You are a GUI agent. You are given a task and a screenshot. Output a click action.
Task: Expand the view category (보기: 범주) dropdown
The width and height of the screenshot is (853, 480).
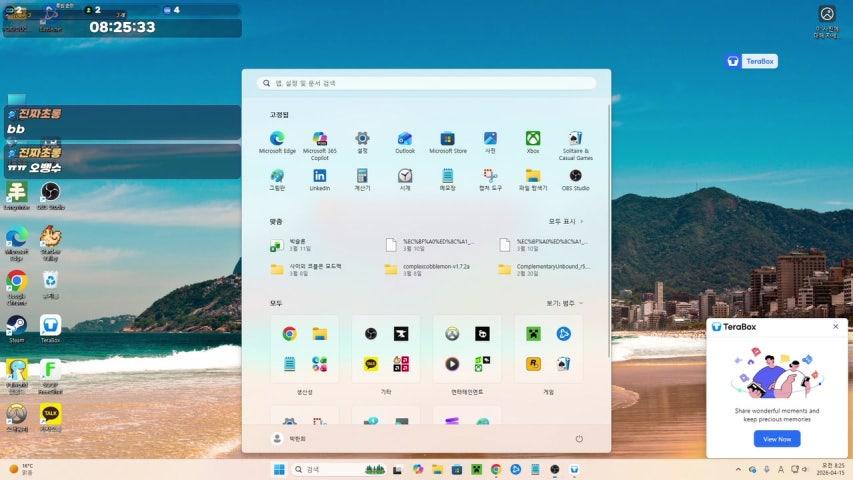(x=565, y=303)
